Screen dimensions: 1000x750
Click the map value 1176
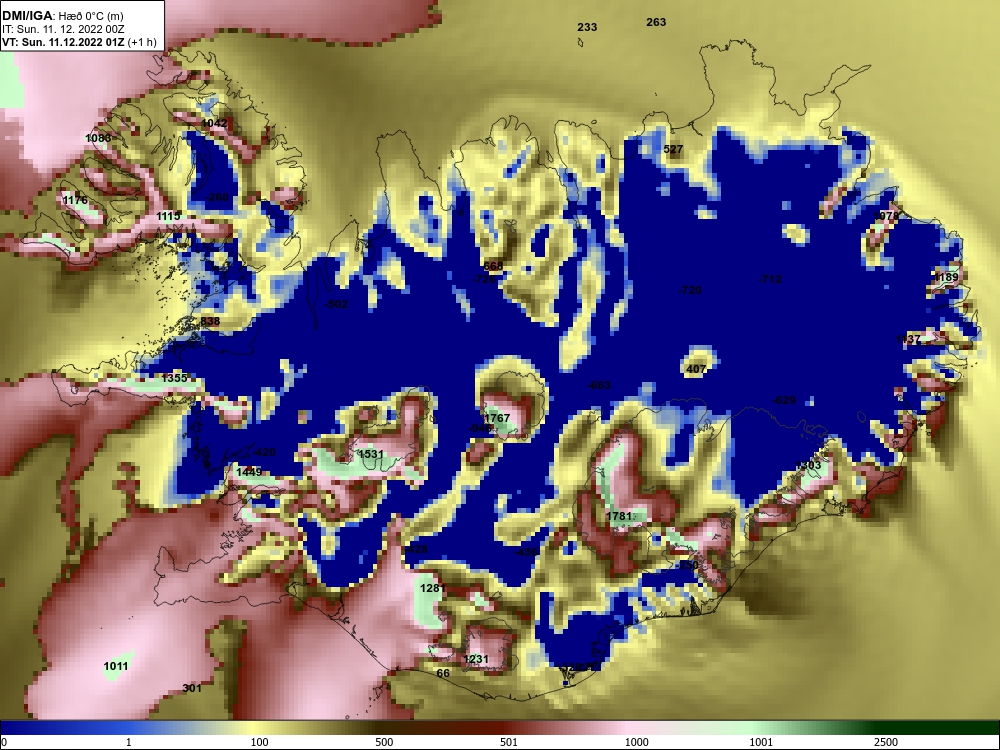tap(75, 200)
